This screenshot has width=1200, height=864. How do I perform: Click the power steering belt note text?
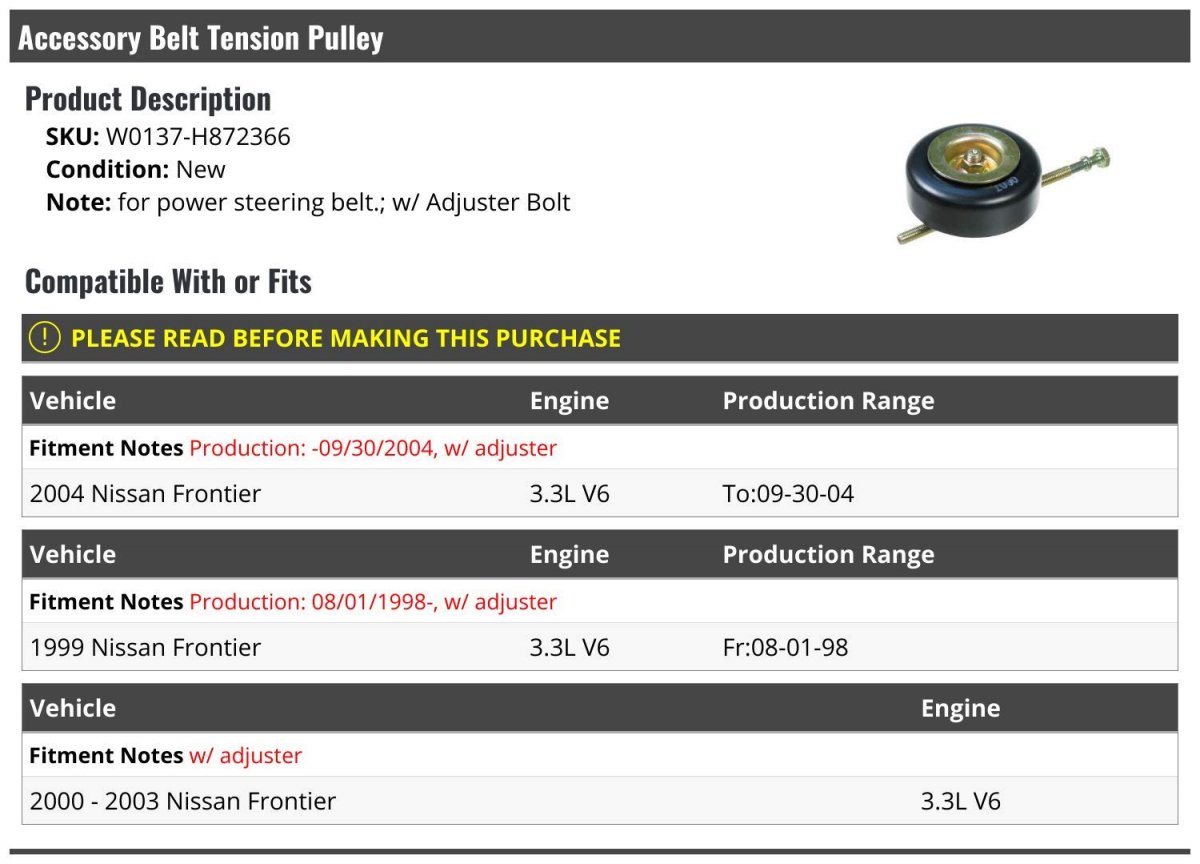click(x=344, y=202)
